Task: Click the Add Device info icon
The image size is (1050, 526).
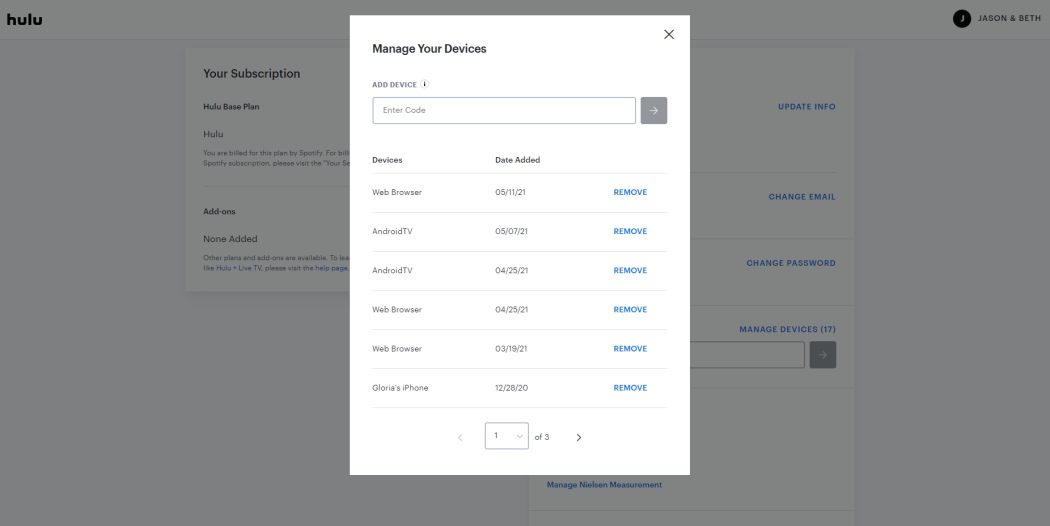Action: [x=425, y=85]
